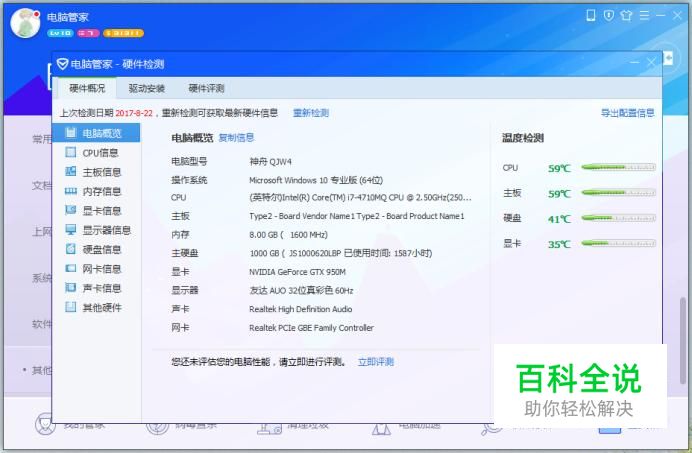This screenshot has width=692, height=453.
Task: Click the phone icon in the main window header
Action: pyautogui.click(x=590, y=16)
